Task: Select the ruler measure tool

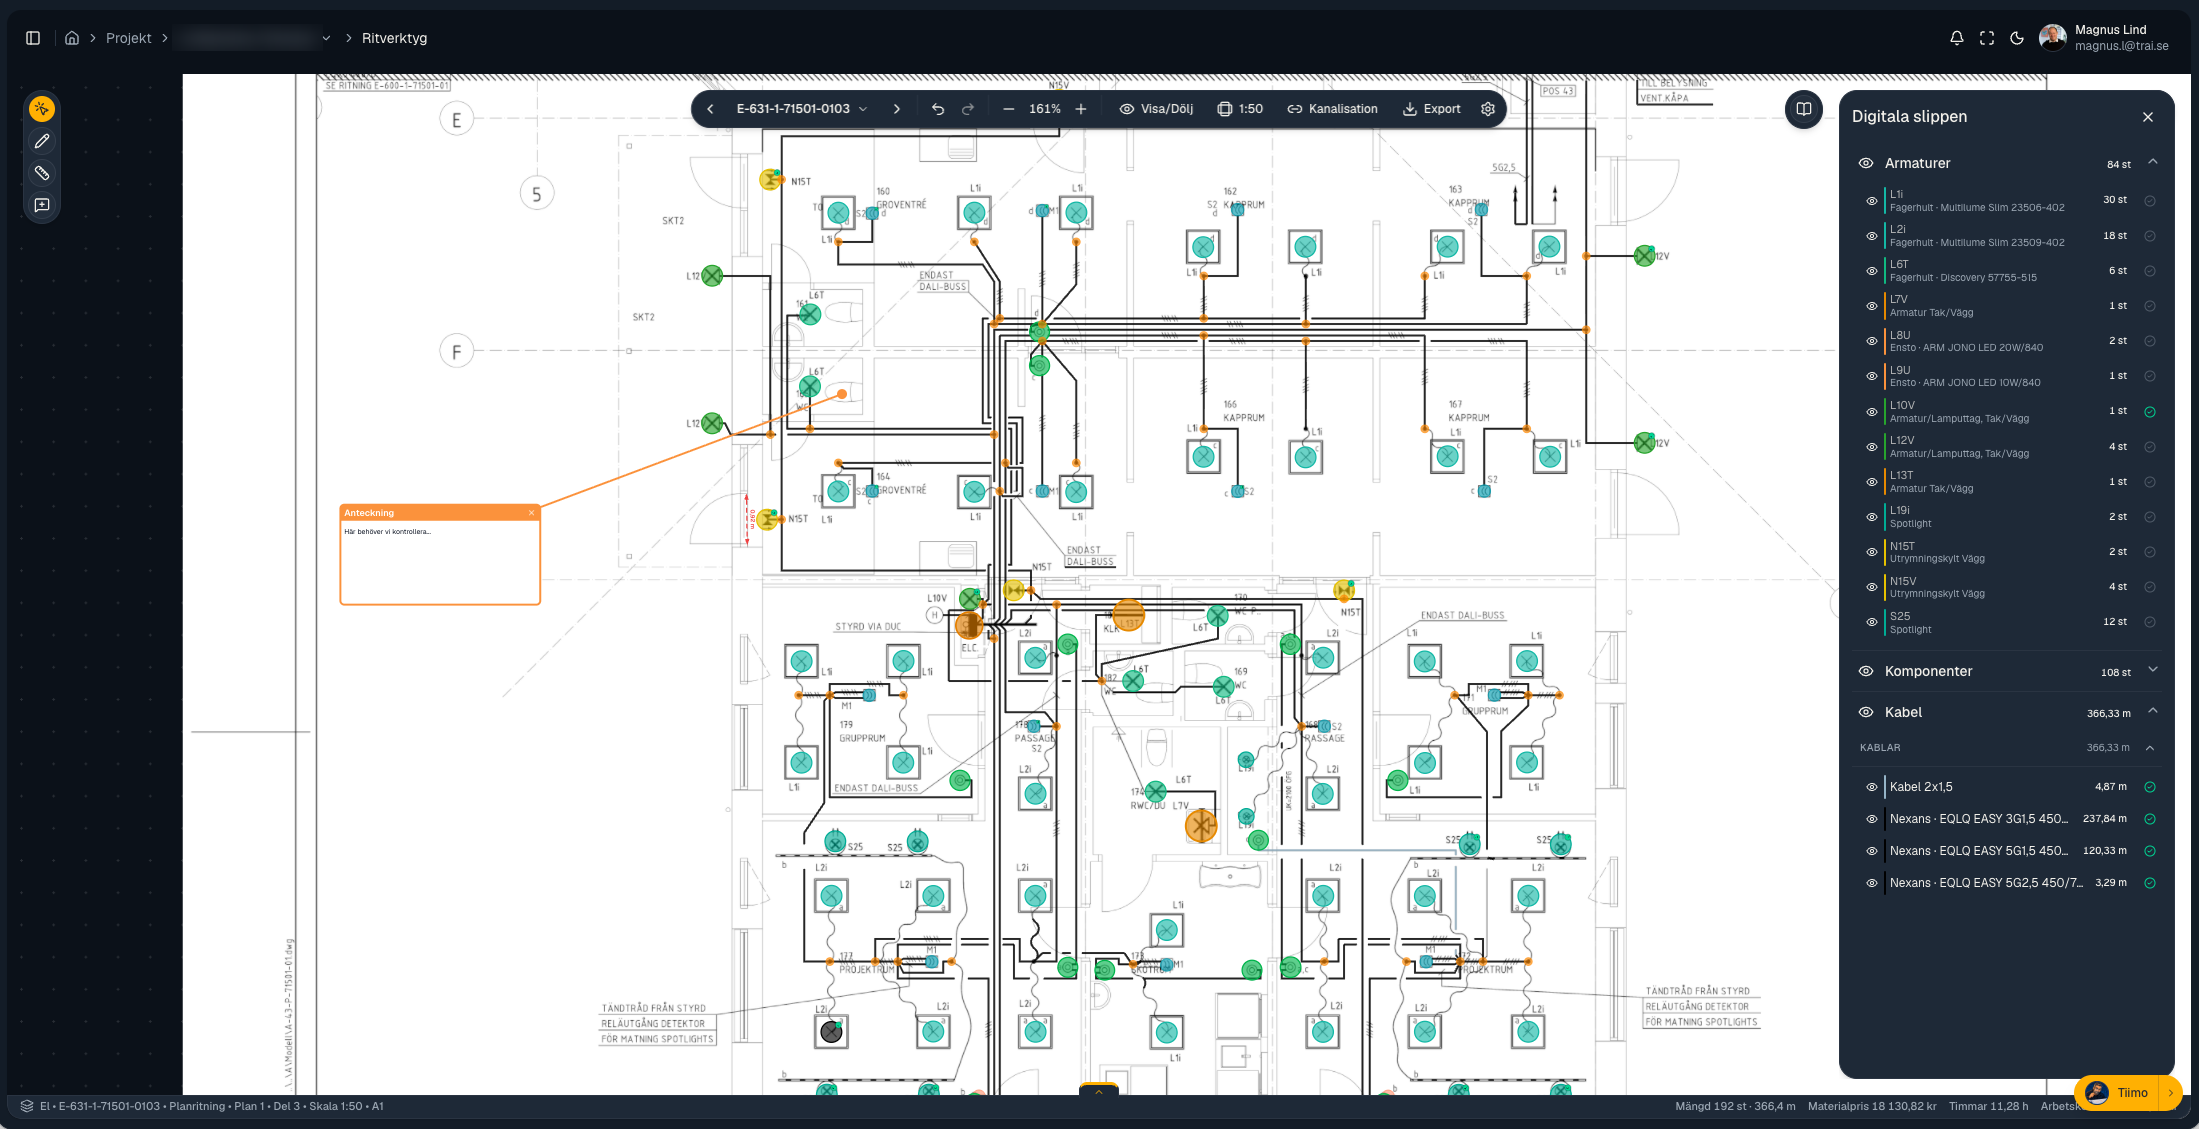Action: tap(42, 173)
